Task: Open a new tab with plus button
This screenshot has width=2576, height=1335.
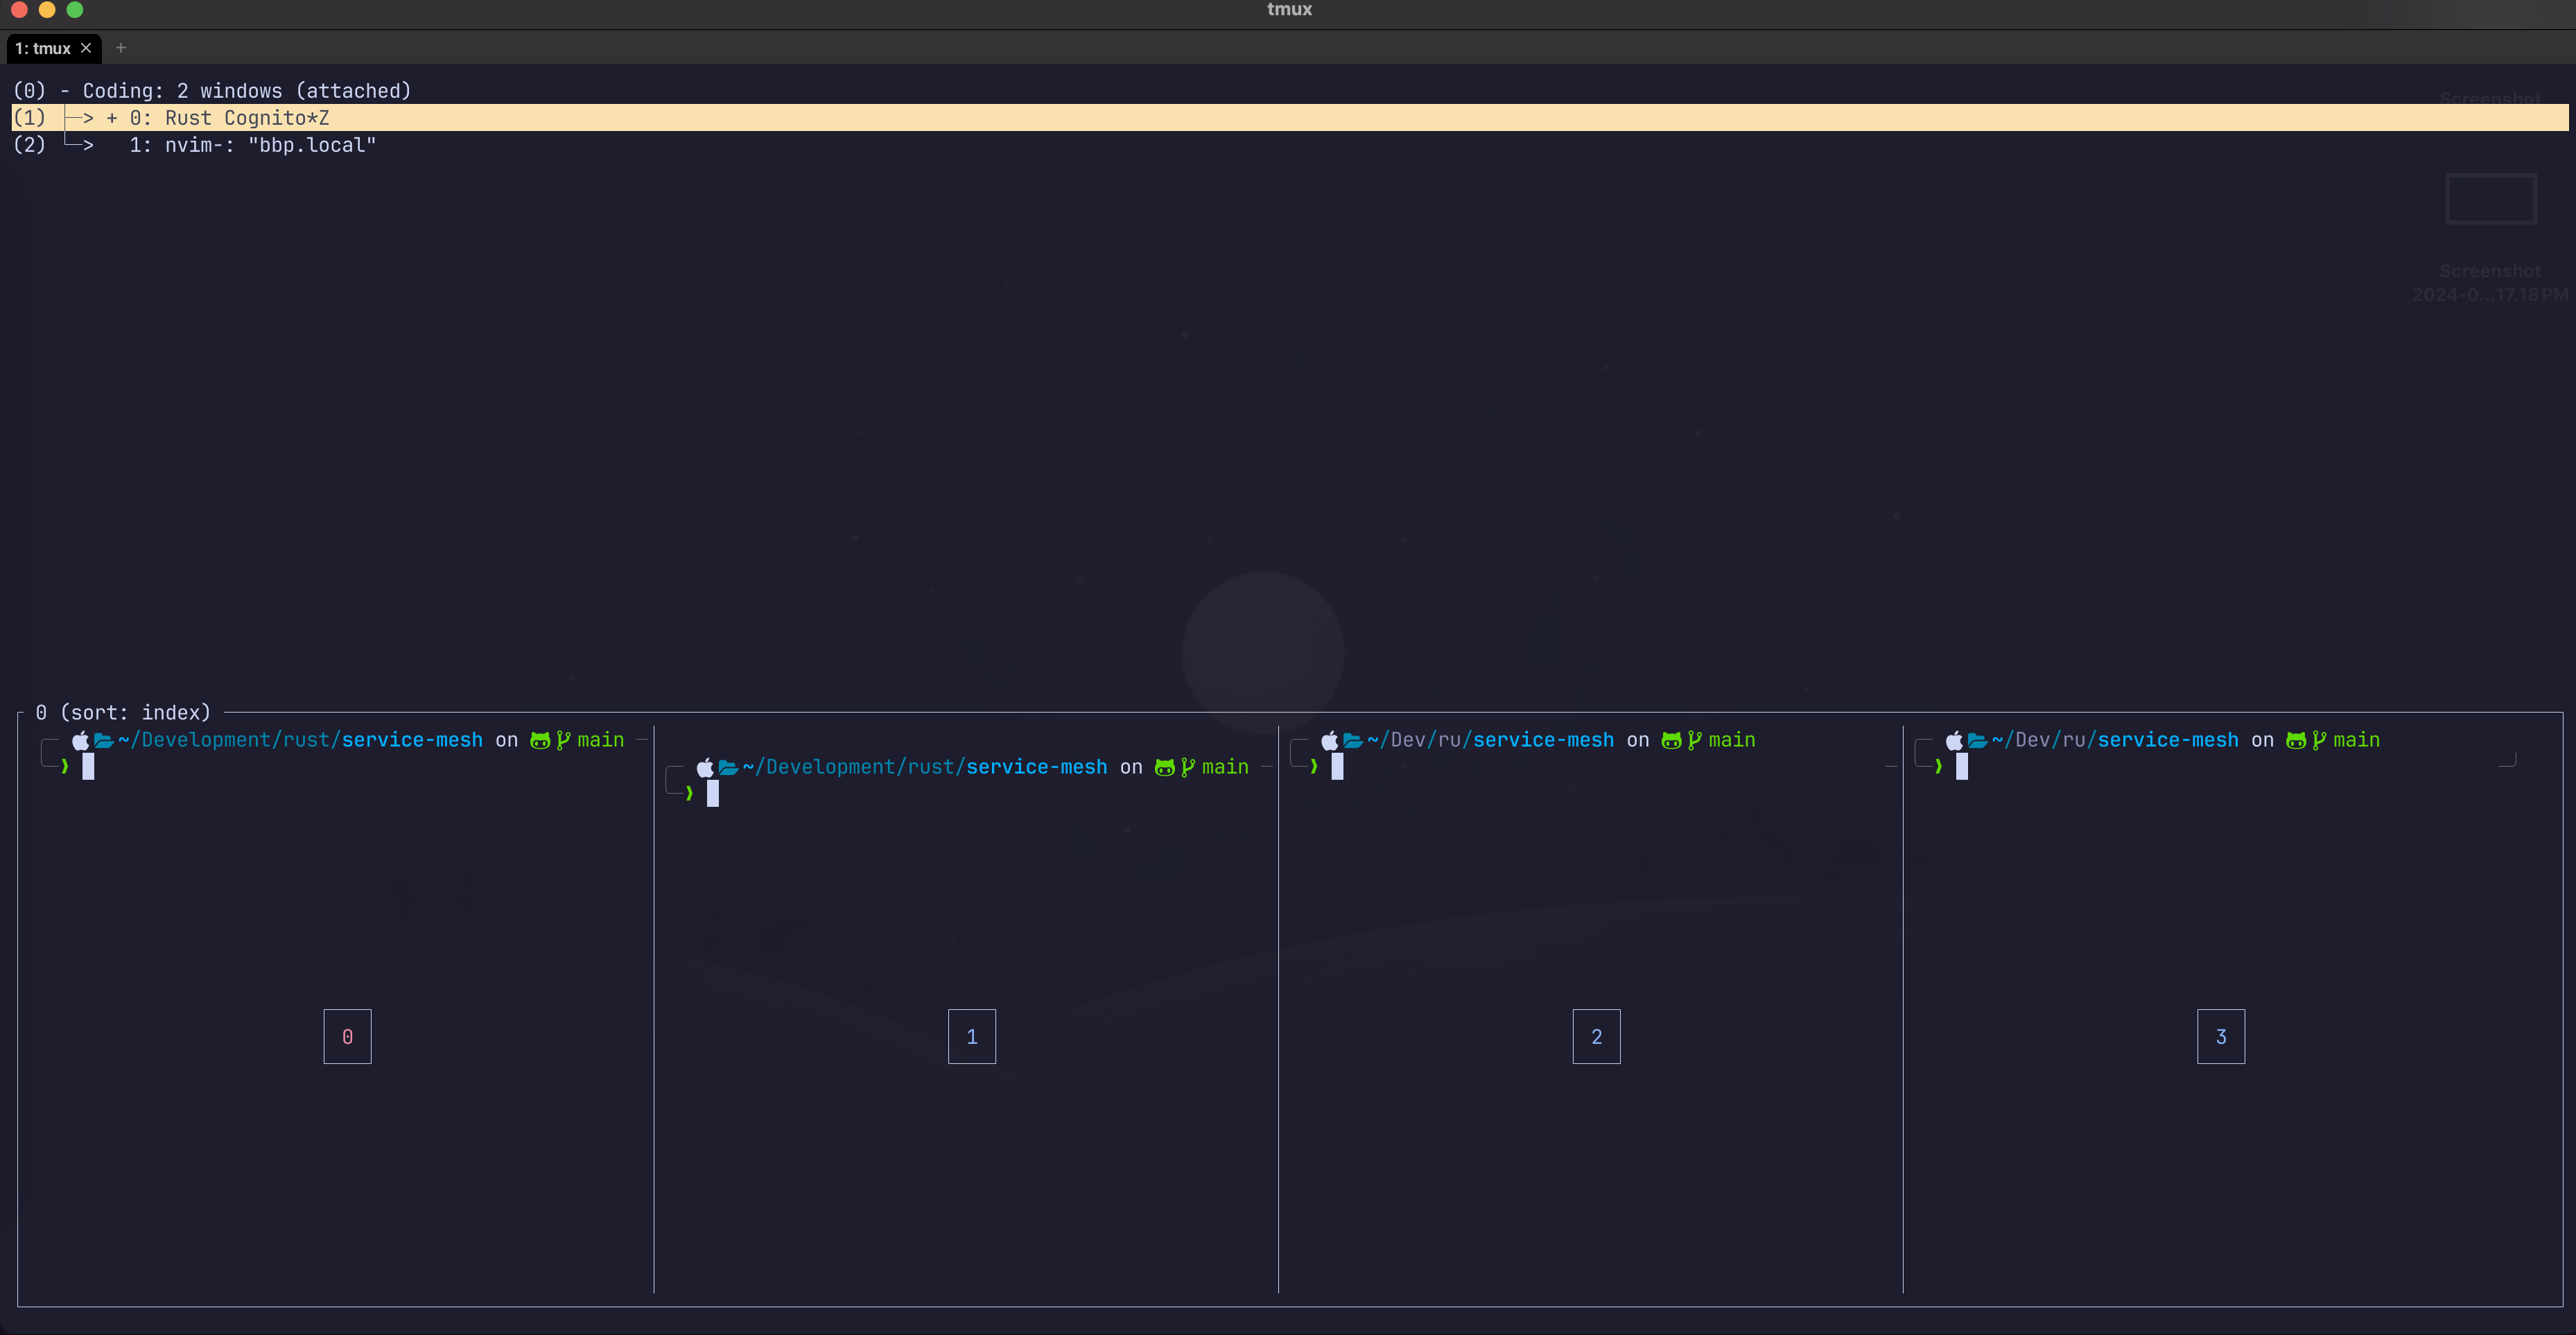Action: coord(121,48)
